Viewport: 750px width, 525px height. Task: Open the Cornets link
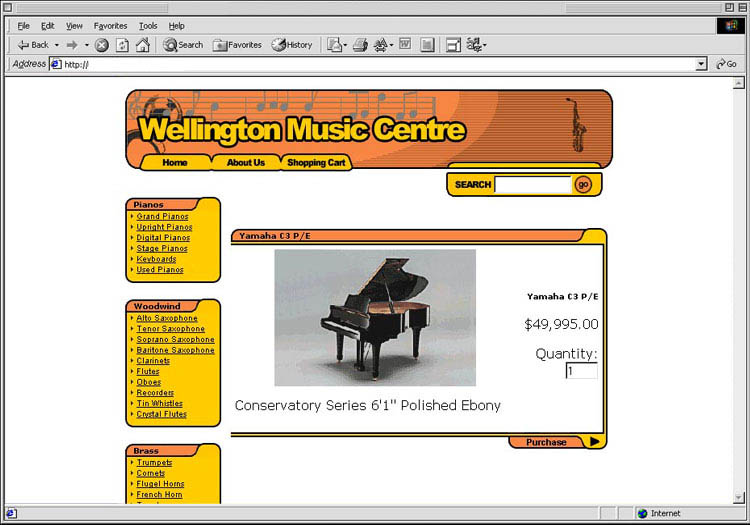(x=150, y=473)
